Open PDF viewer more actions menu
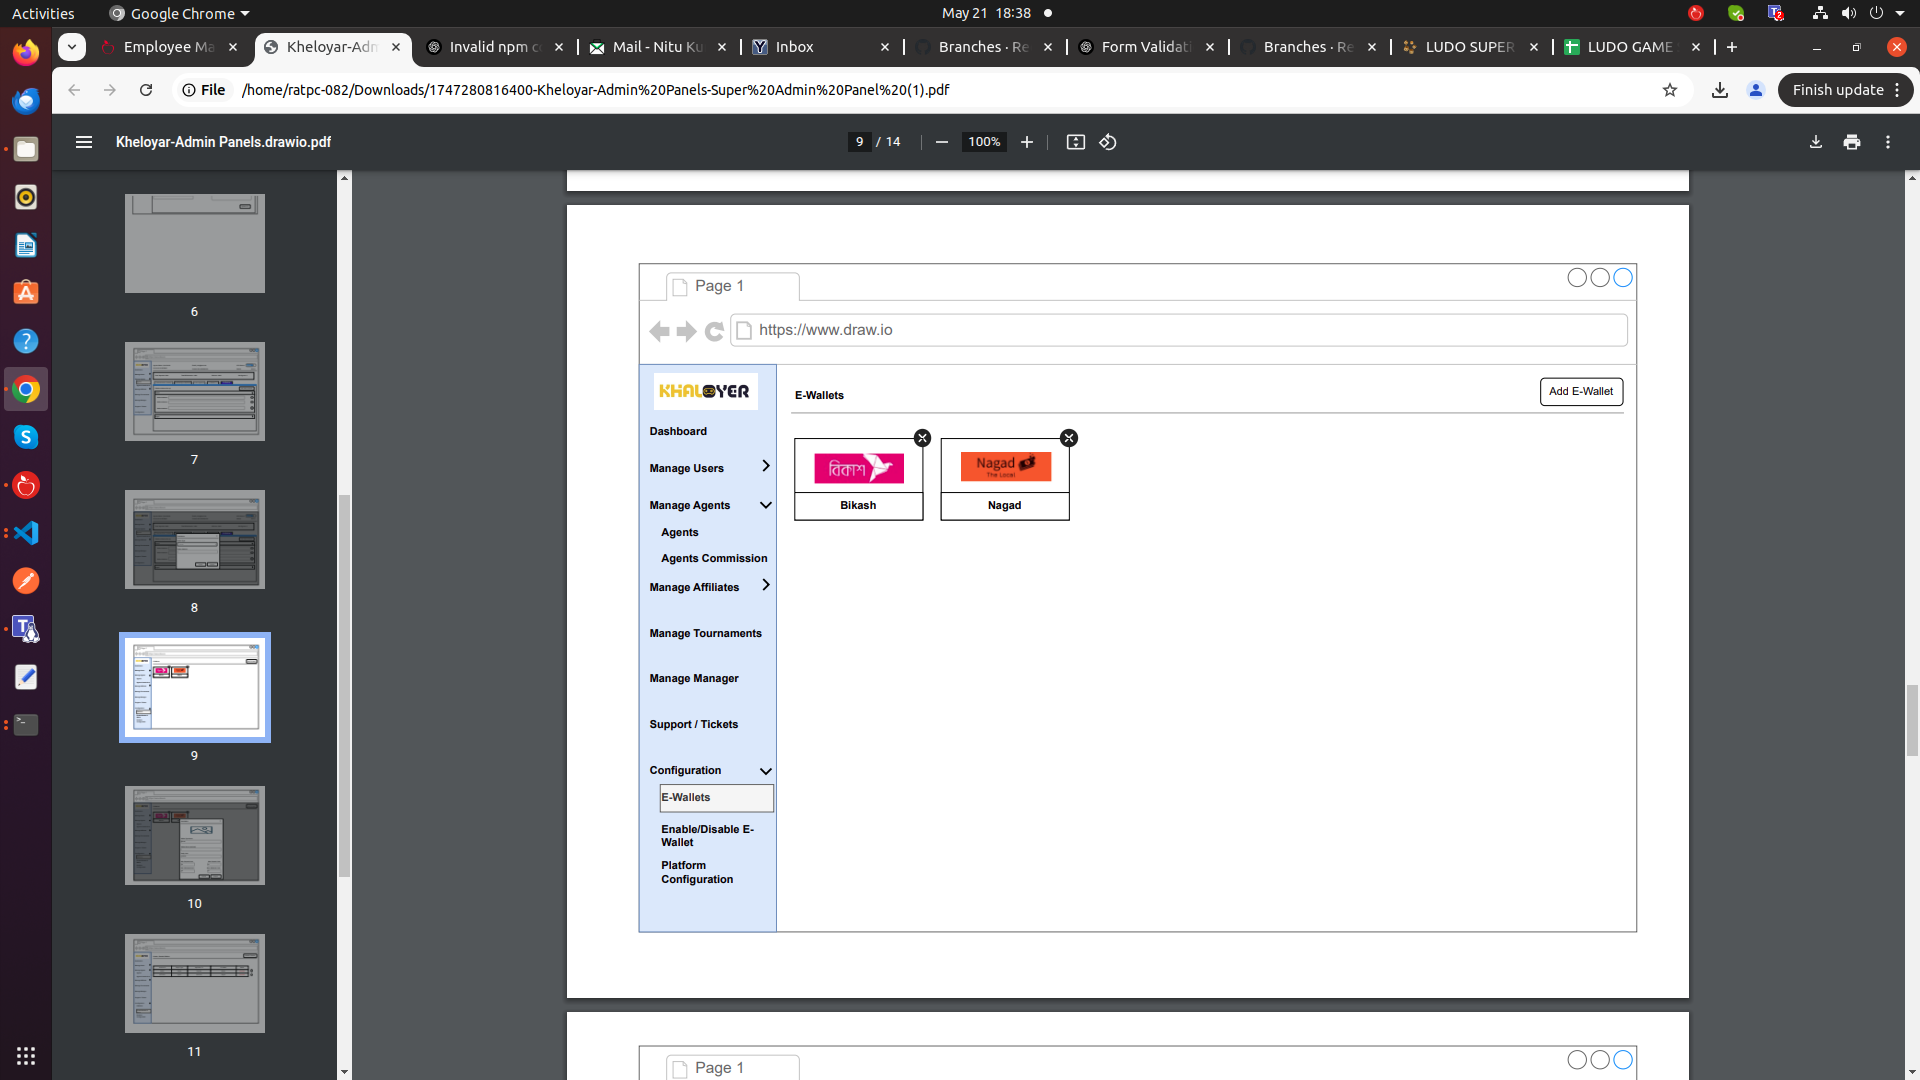The width and height of the screenshot is (1920, 1080). tap(1888, 142)
